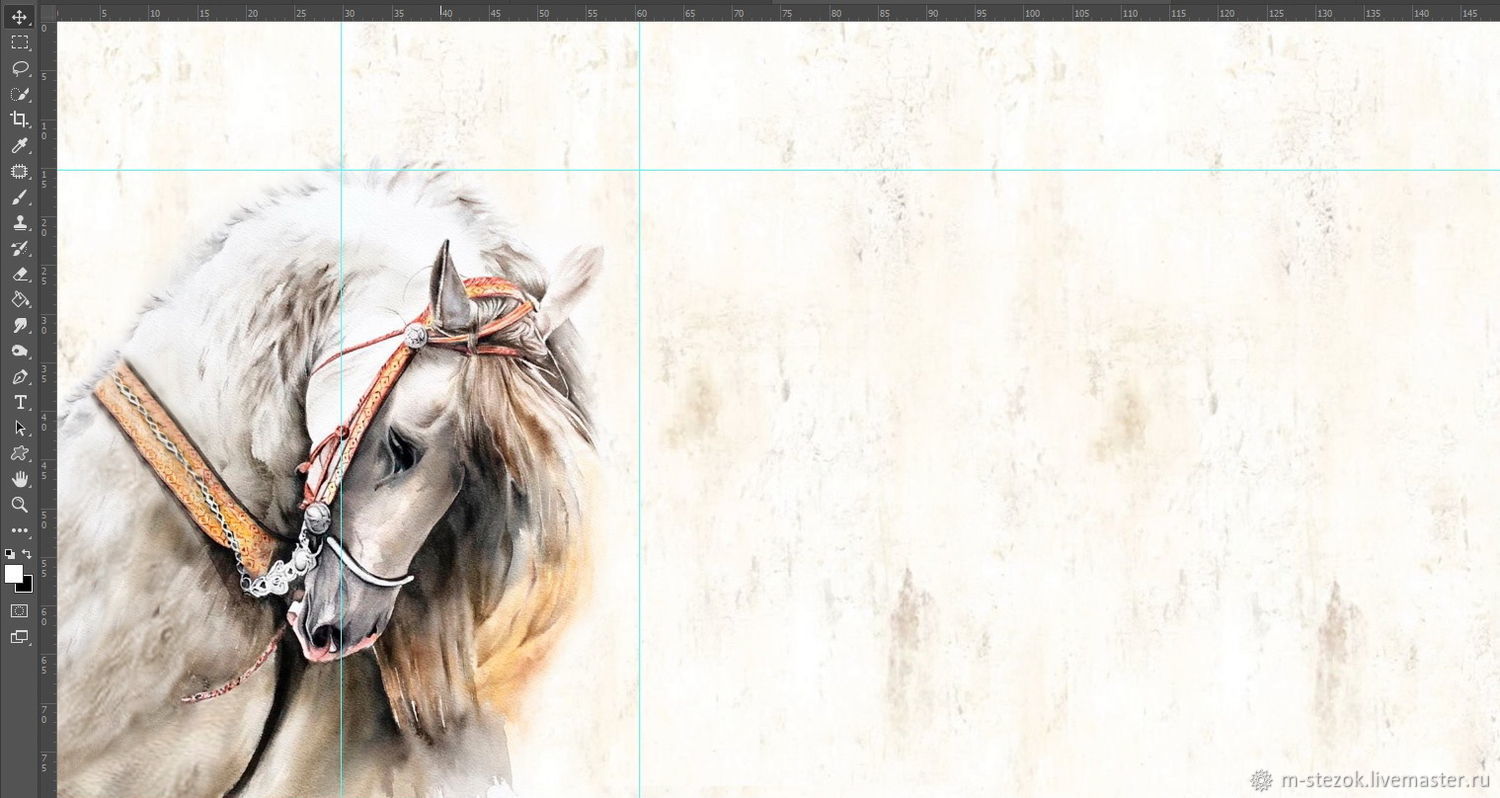This screenshot has height=798, width=1500.
Task: Select the Eraser tool
Action: 19,274
